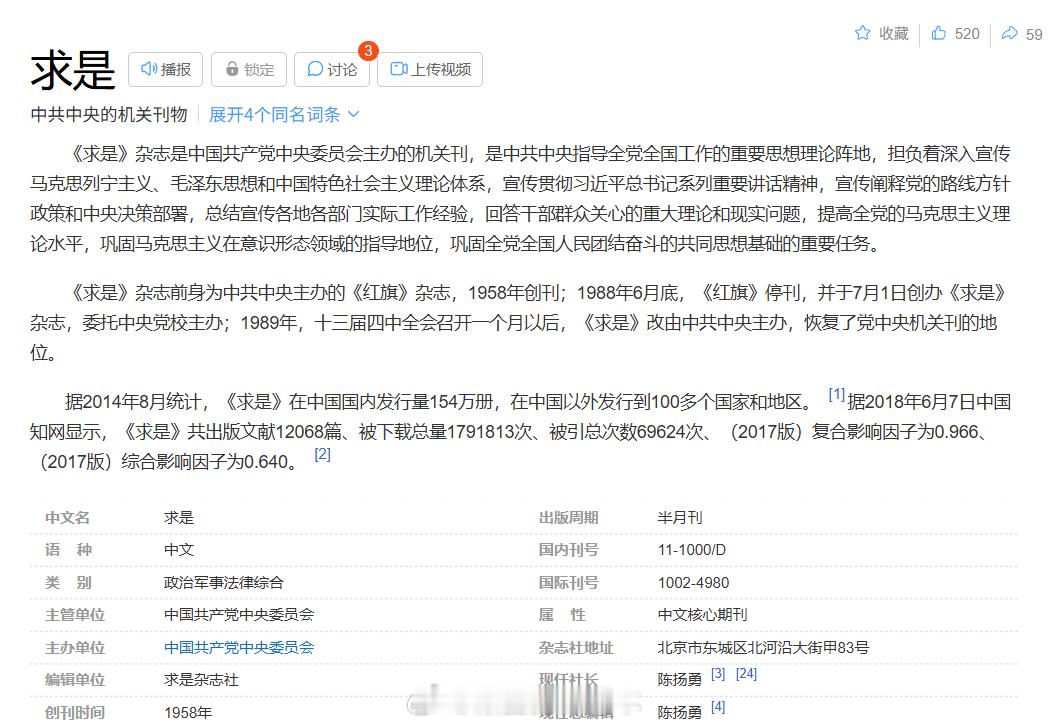Open citation reference [3]
Screen dimensions: 1050x726
pos(718,674)
